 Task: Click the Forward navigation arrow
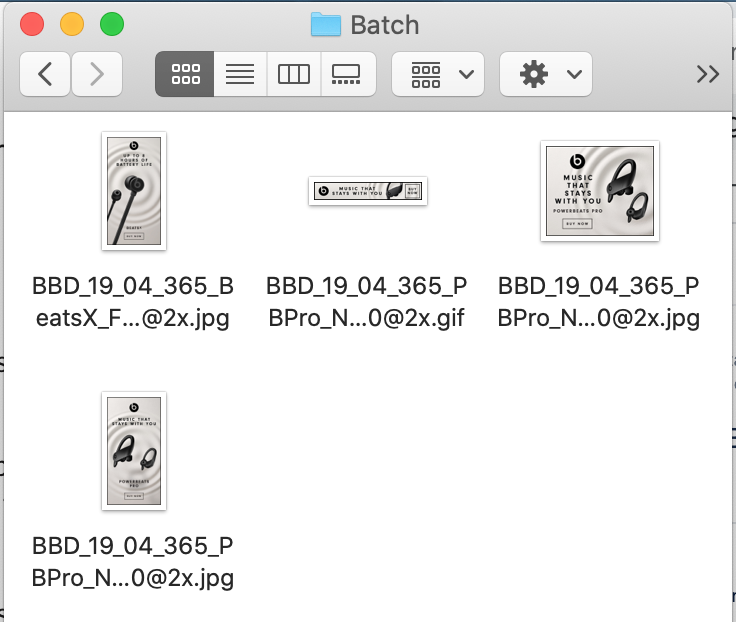(x=97, y=74)
